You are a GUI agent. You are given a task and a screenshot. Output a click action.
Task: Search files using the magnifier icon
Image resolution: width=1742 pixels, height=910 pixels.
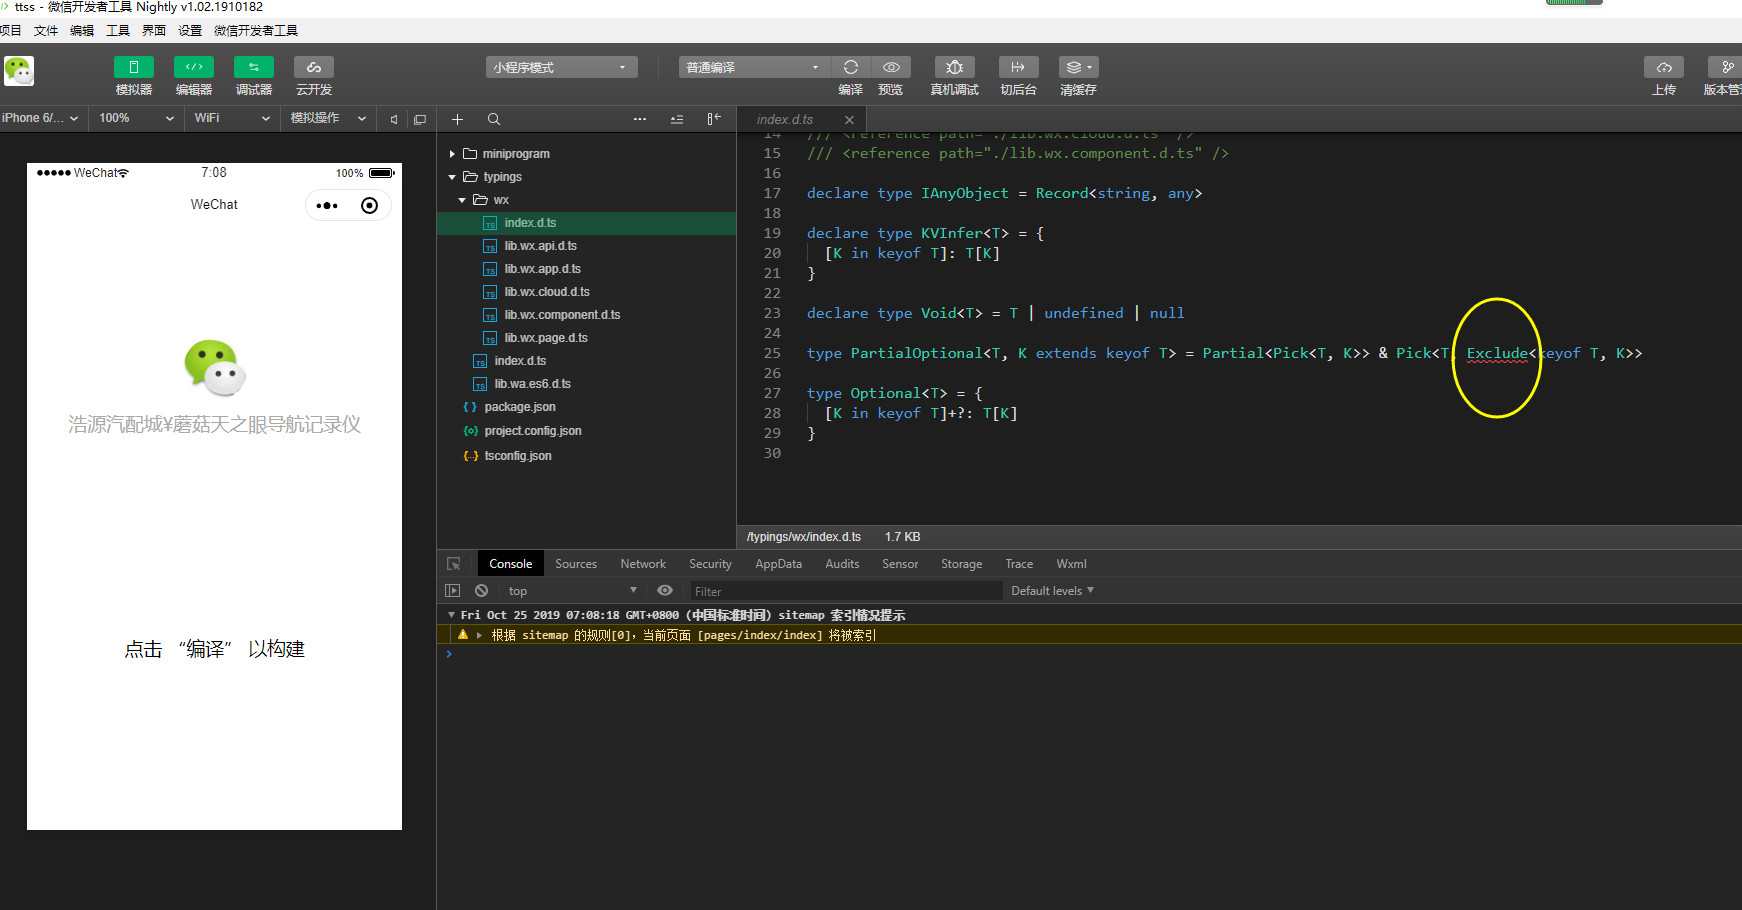494,119
